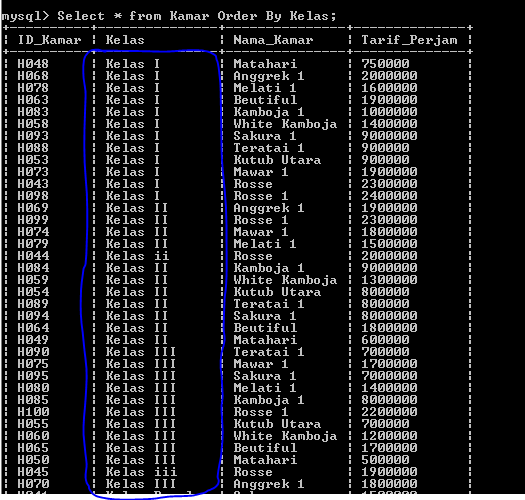
Task: Select the H064 ID cell
Action: [x=33, y=328]
